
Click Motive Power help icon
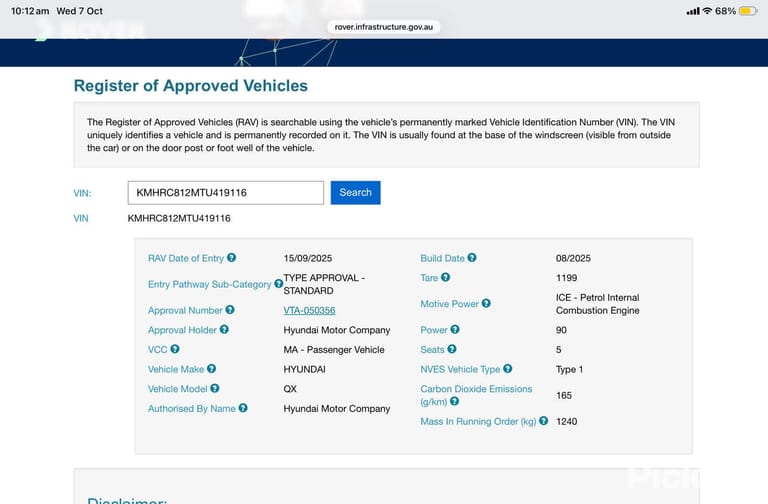486,303
